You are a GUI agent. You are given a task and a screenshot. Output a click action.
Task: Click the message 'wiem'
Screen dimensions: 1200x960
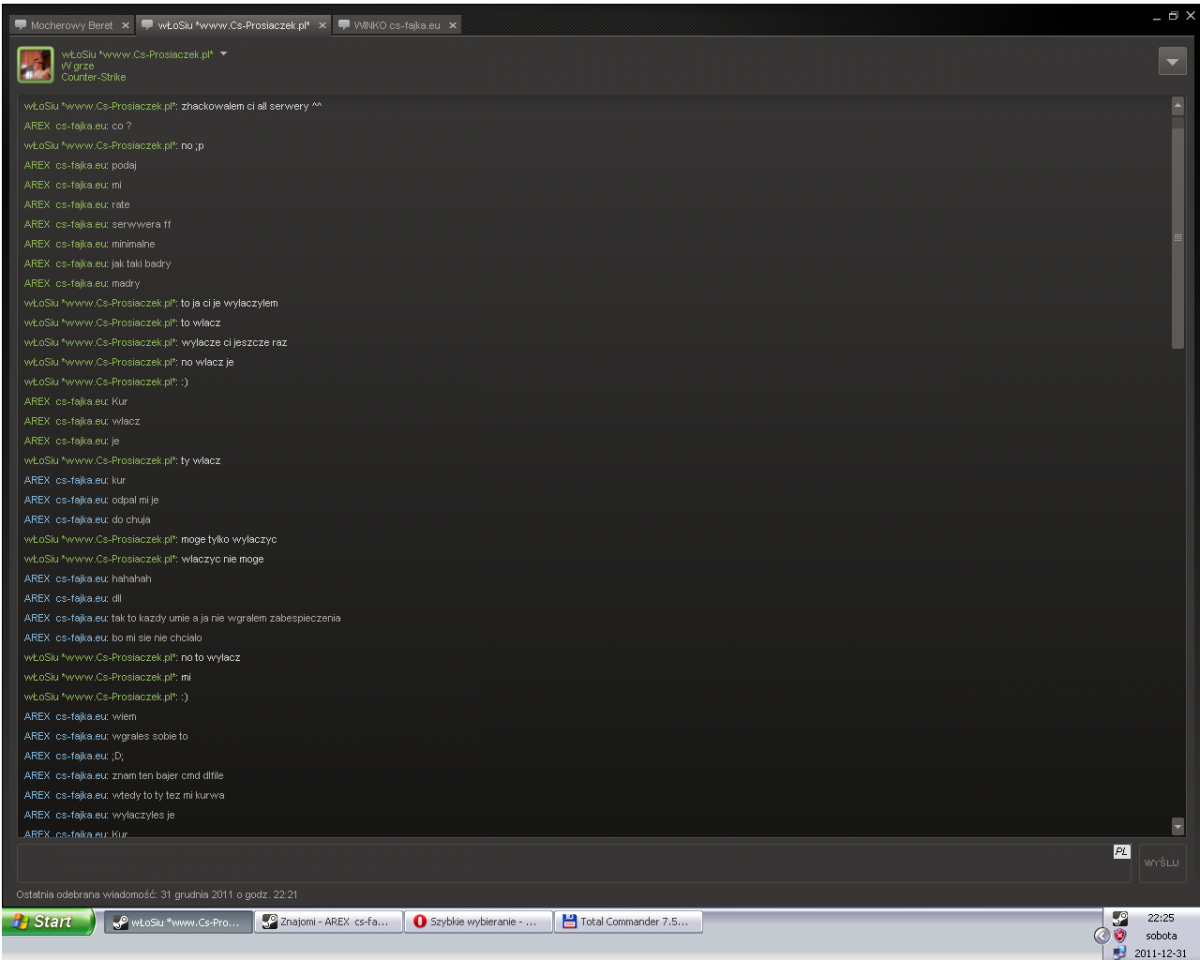point(124,717)
